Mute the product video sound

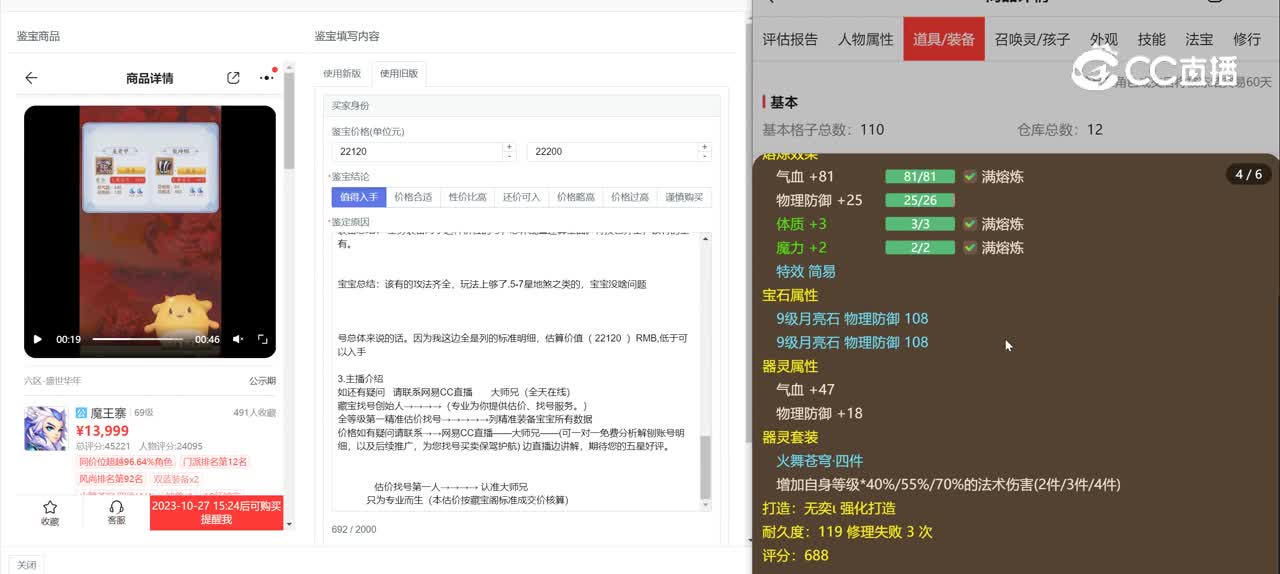coord(238,340)
